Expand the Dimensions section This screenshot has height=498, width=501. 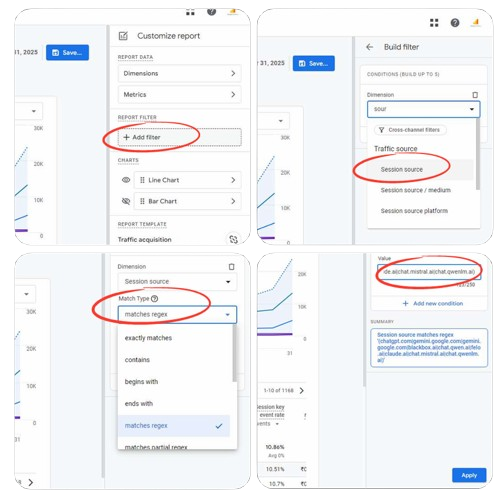tap(179, 73)
